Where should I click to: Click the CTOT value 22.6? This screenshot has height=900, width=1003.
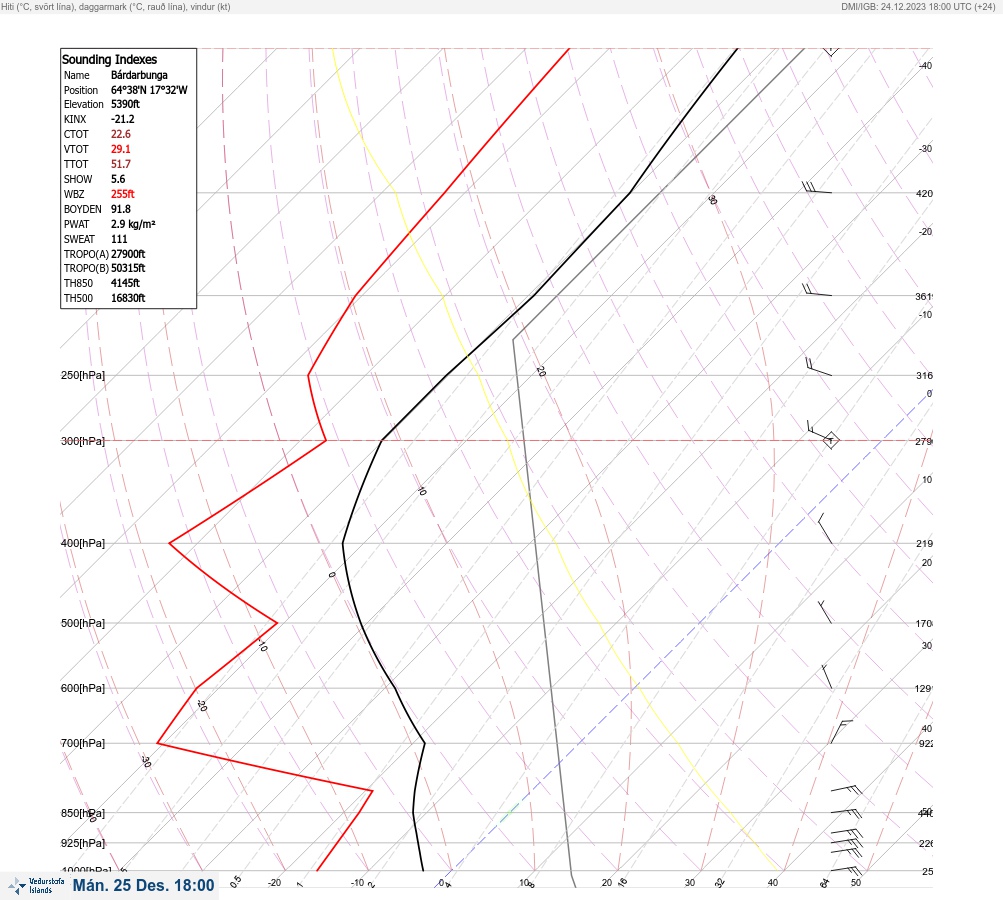pyautogui.click(x=120, y=134)
